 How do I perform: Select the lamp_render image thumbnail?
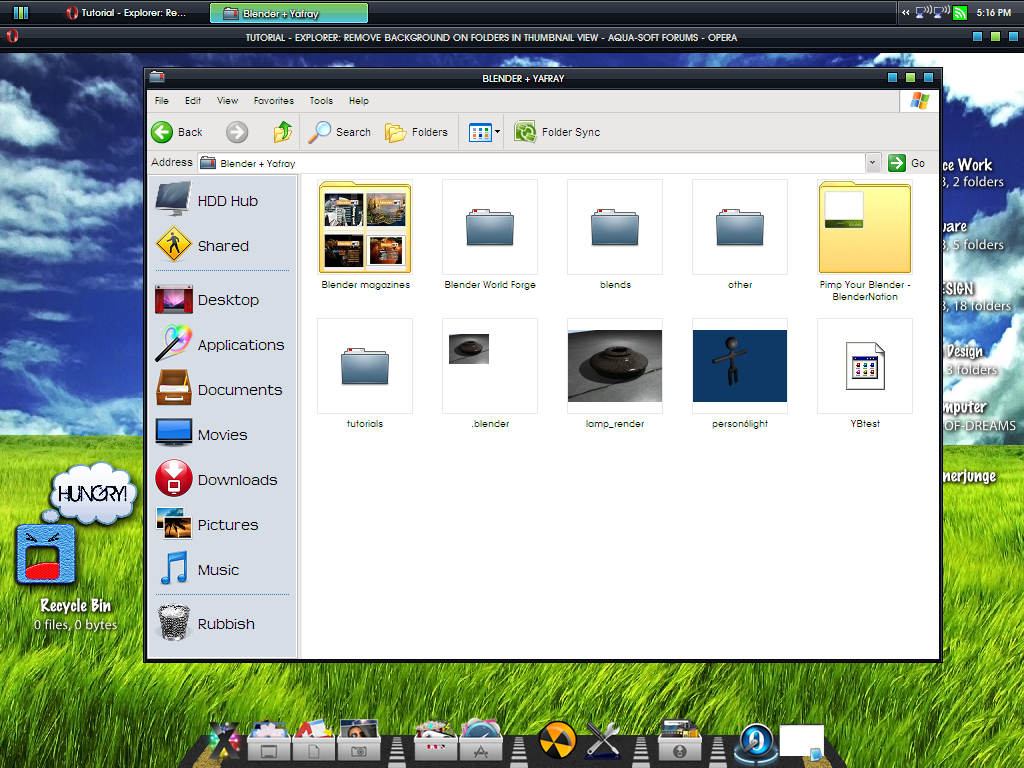click(x=615, y=366)
